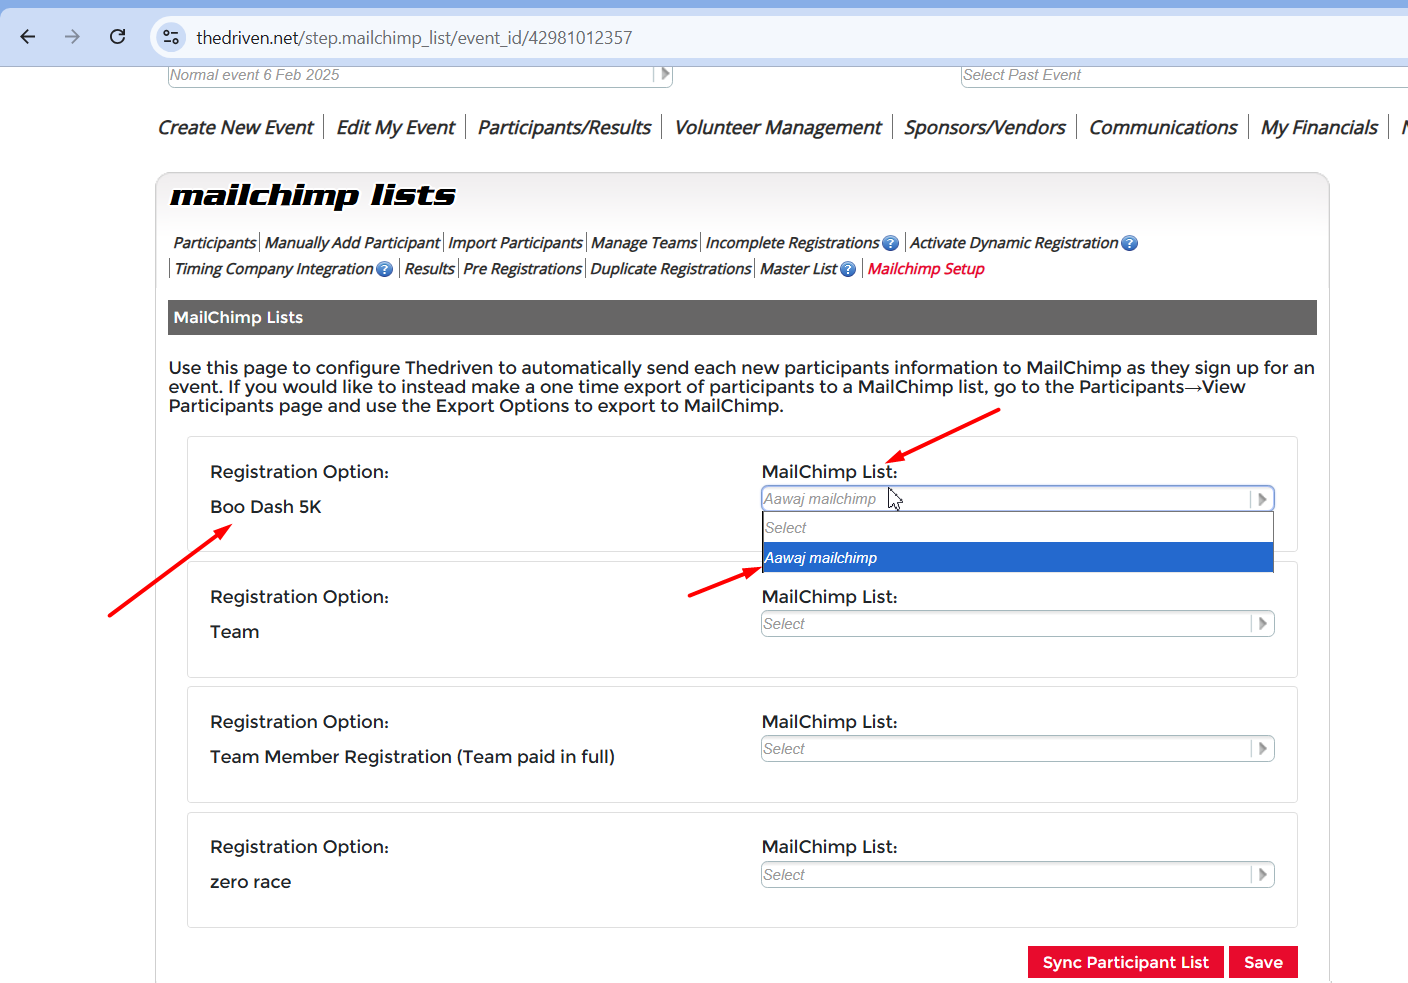The height and width of the screenshot is (983, 1408).
Task: Click the 'Boo Dash 5K' registration option text
Action: click(x=266, y=507)
